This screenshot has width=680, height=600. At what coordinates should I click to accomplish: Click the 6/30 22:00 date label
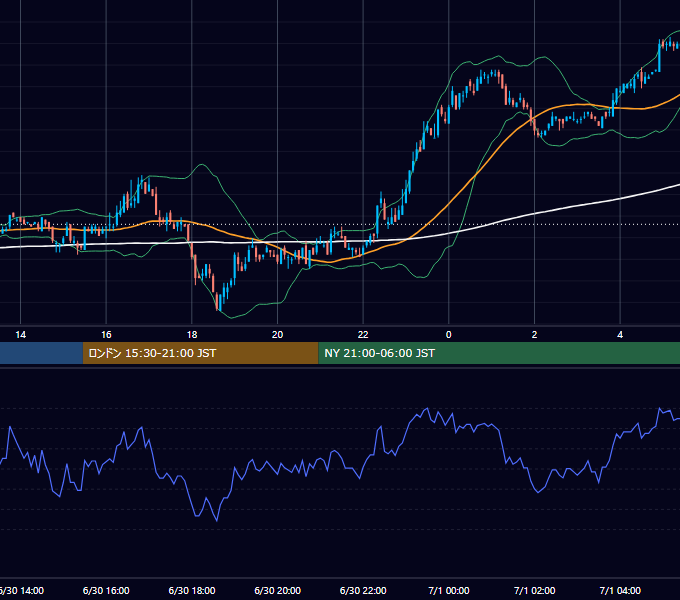[x=363, y=591]
